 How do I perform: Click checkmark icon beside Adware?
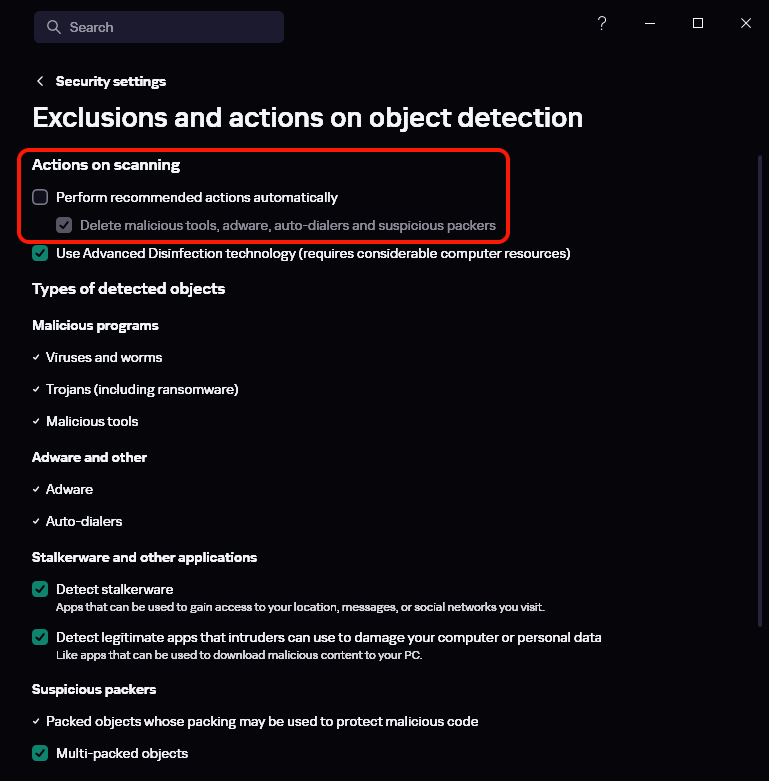pyautogui.click(x=36, y=489)
